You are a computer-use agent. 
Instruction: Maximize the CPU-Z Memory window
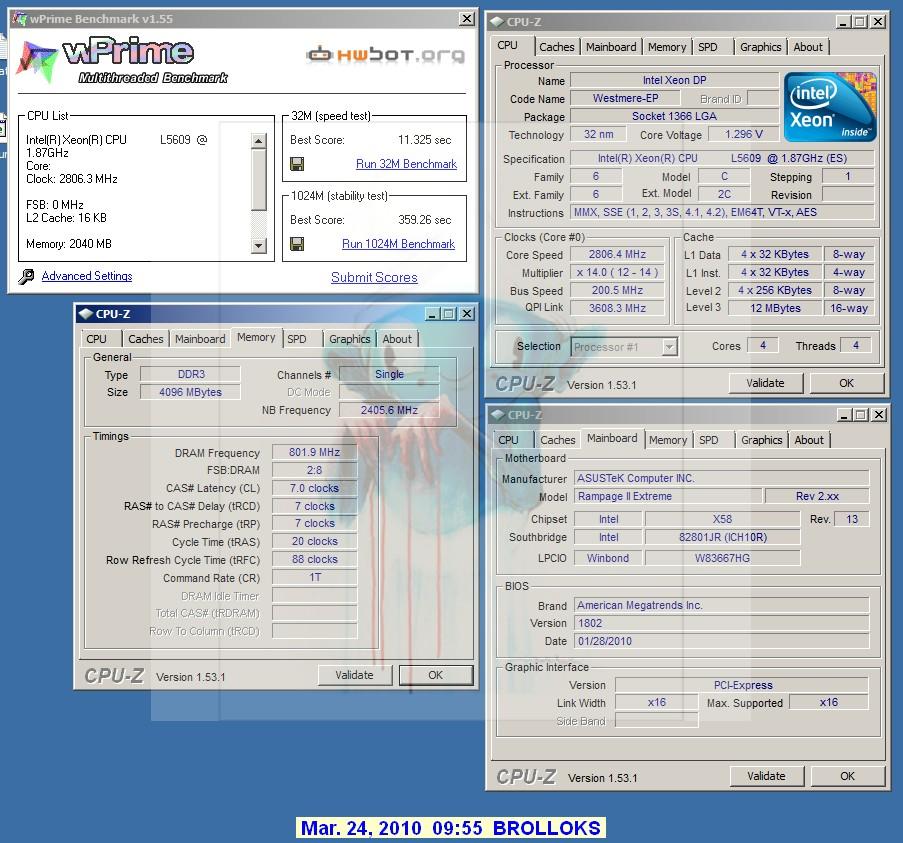(x=449, y=314)
